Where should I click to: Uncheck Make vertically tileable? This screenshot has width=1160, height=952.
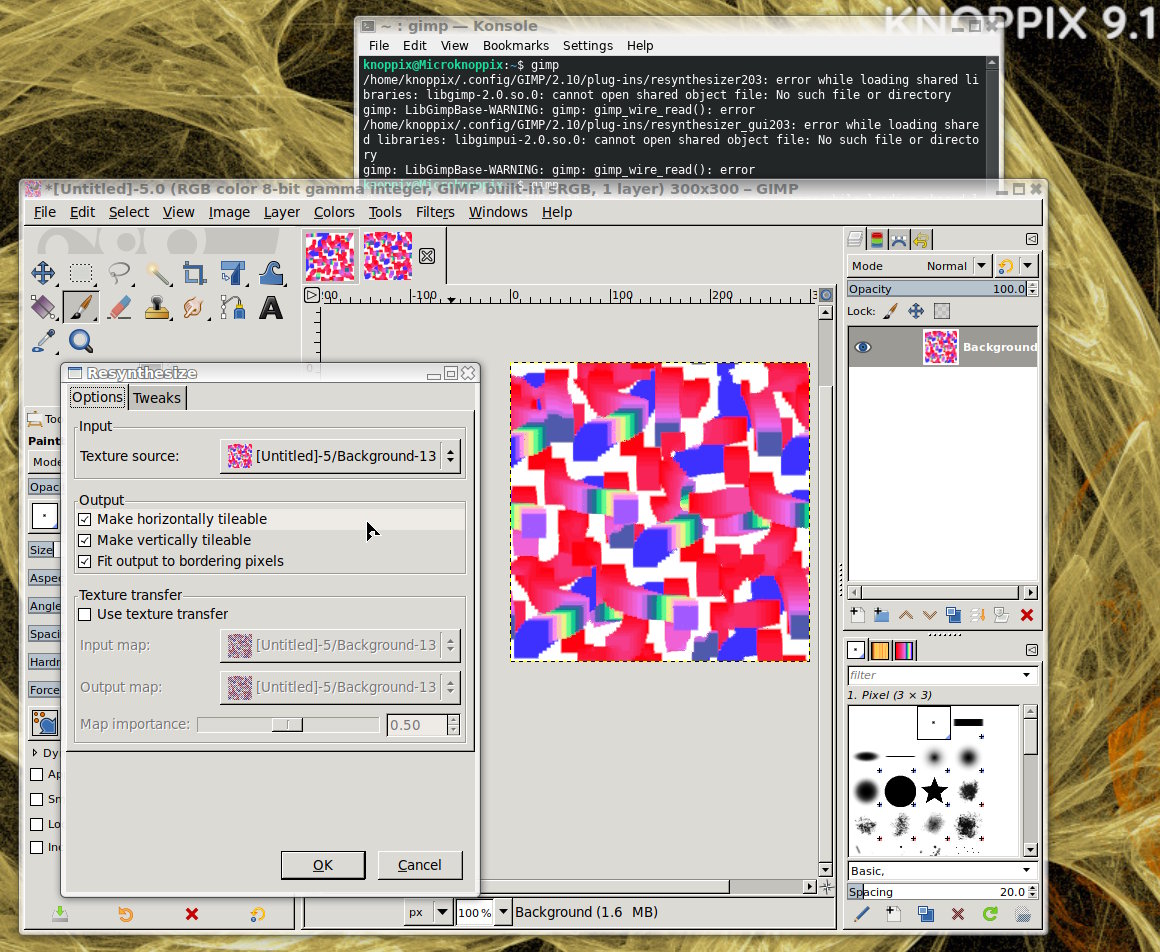[x=85, y=540]
